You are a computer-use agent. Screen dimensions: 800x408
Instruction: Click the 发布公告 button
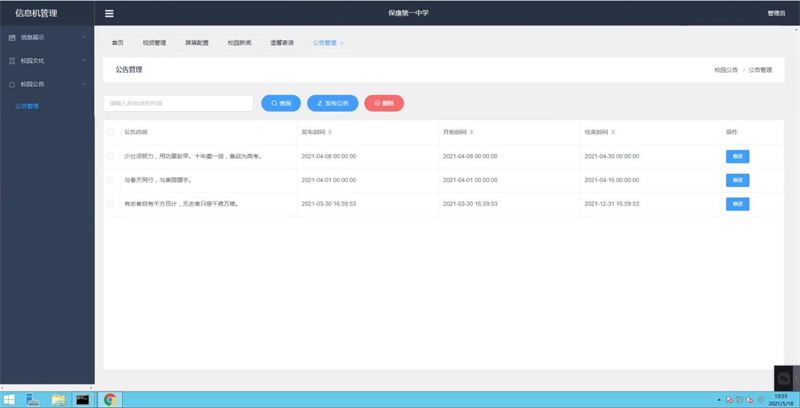tap(333, 103)
